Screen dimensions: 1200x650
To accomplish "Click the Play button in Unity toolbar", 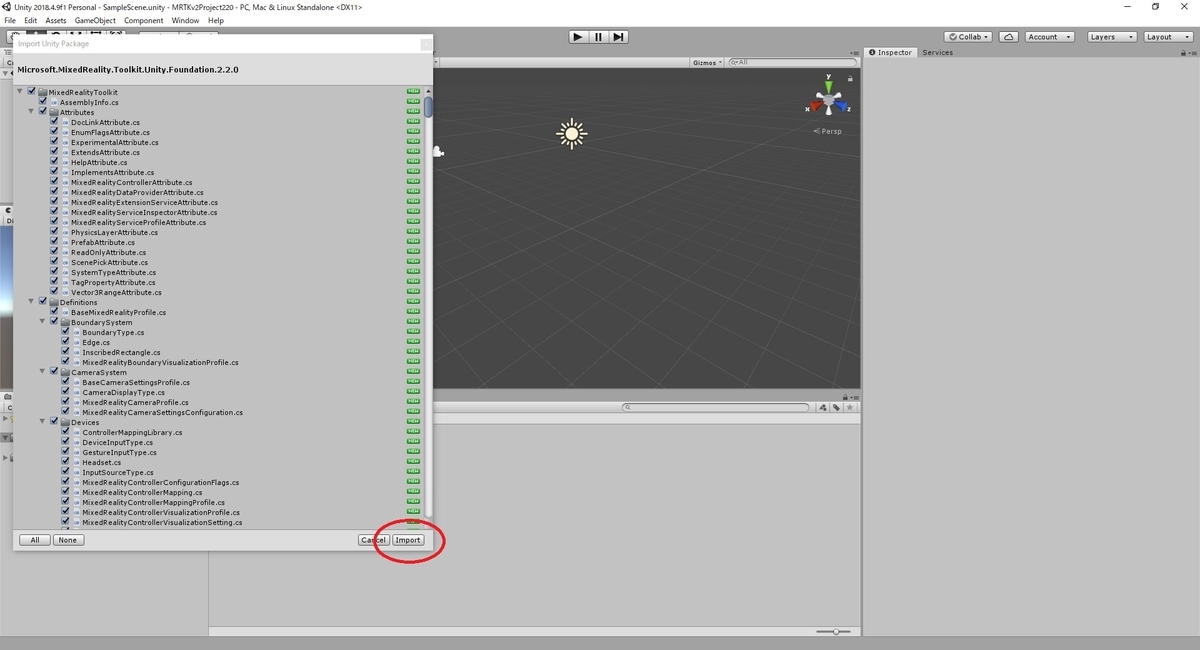I will tap(578, 37).
